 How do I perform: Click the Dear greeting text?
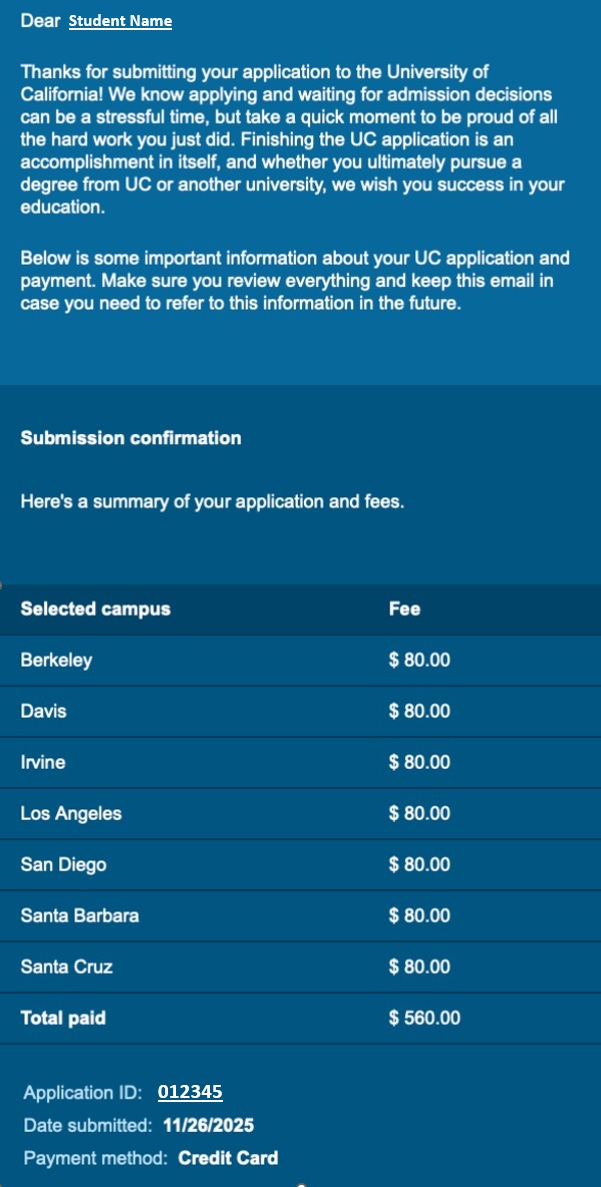40,20
